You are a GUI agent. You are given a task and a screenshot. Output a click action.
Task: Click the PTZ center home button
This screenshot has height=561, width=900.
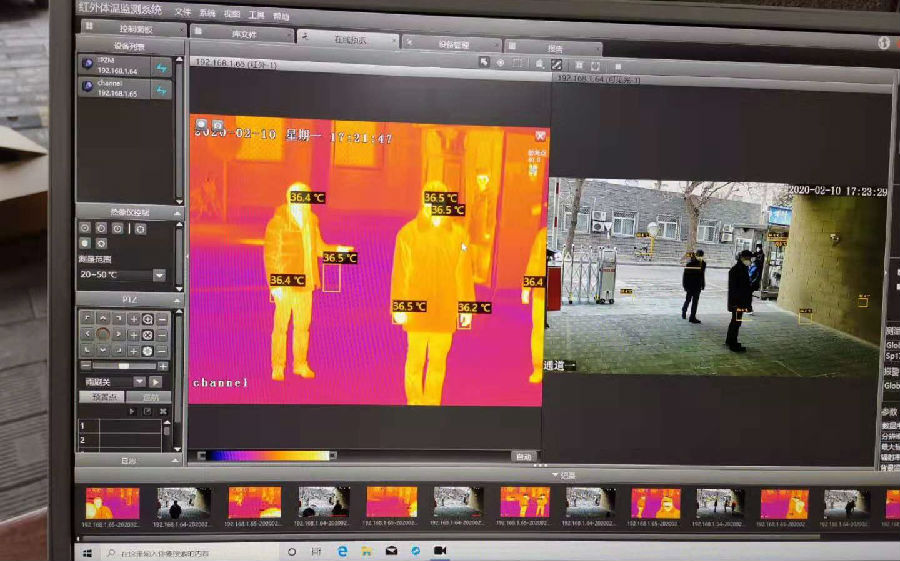click(103, 334)
